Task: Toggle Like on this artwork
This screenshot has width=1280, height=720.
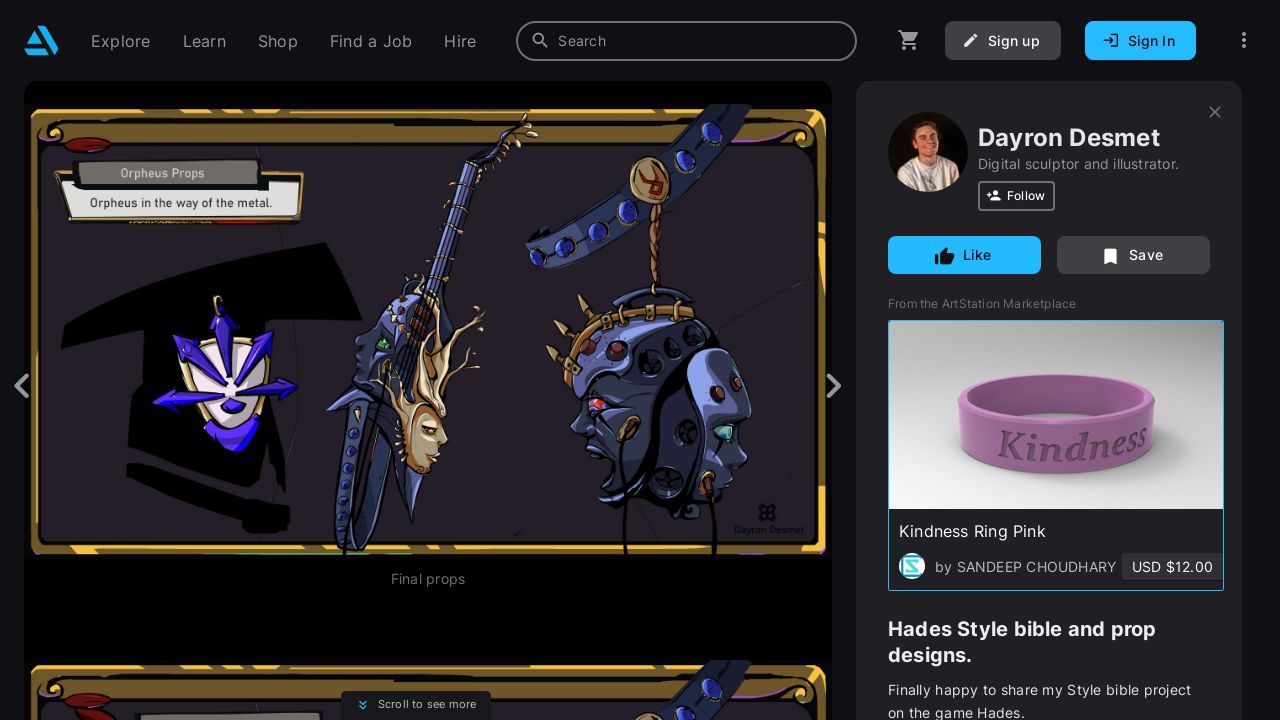Action: 964,255
